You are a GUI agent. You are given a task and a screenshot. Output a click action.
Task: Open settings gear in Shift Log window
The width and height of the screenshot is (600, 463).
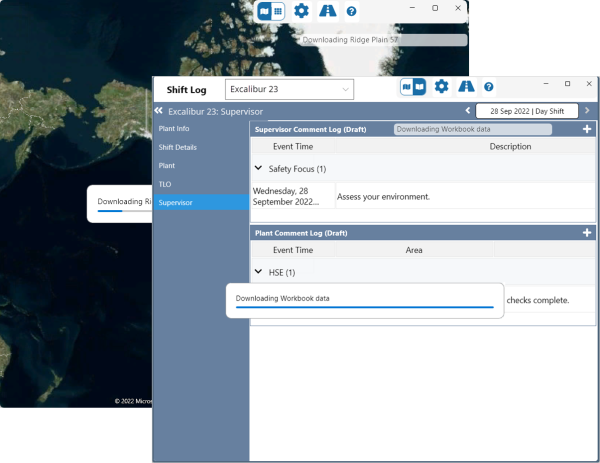[x=441, y=87]
